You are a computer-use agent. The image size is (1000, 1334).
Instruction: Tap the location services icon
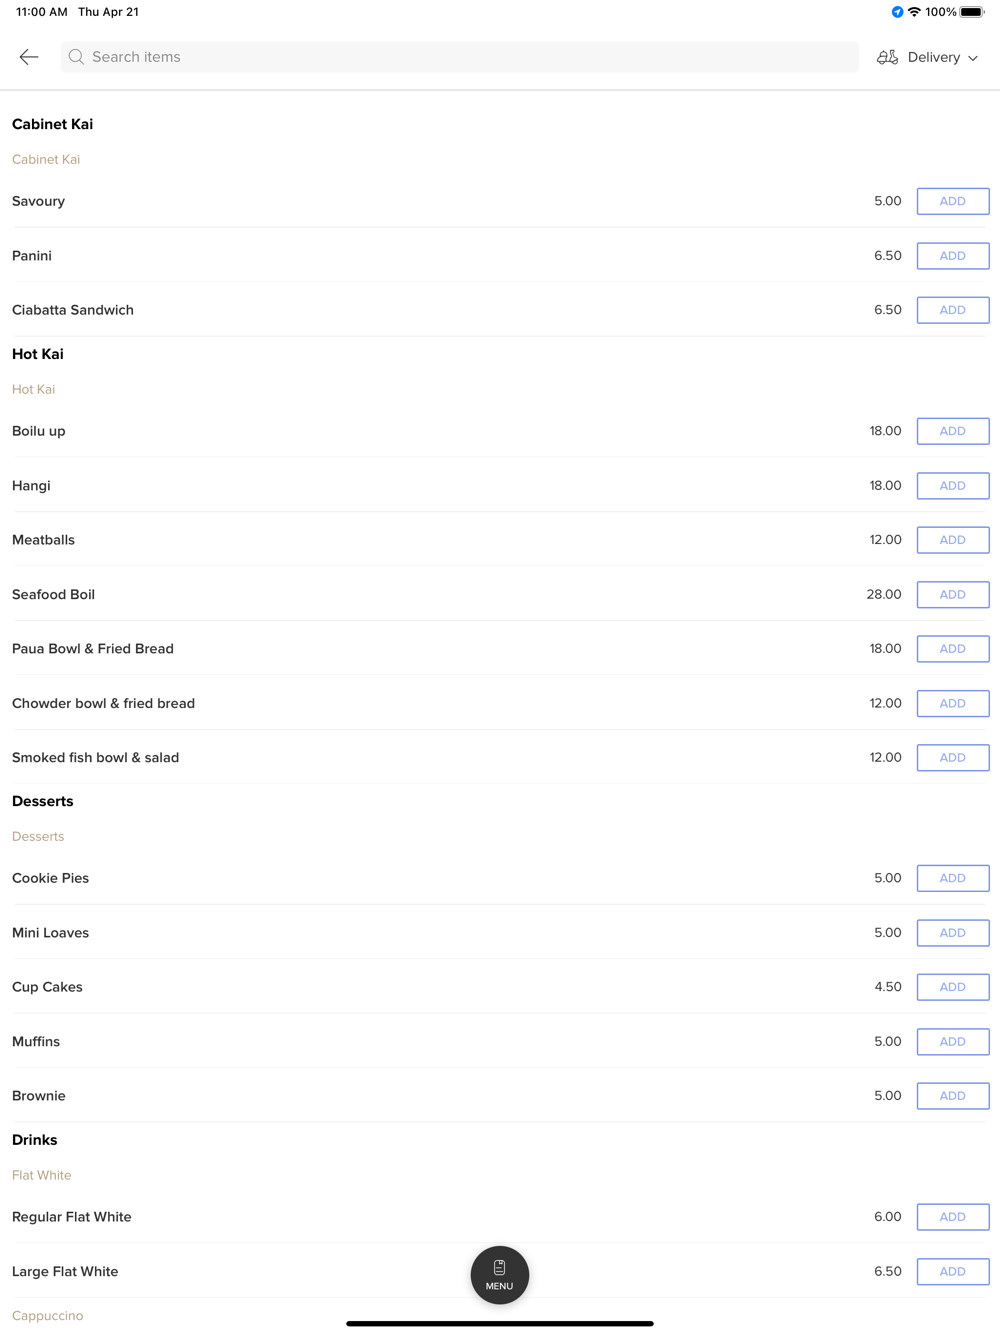pos(897,12)
